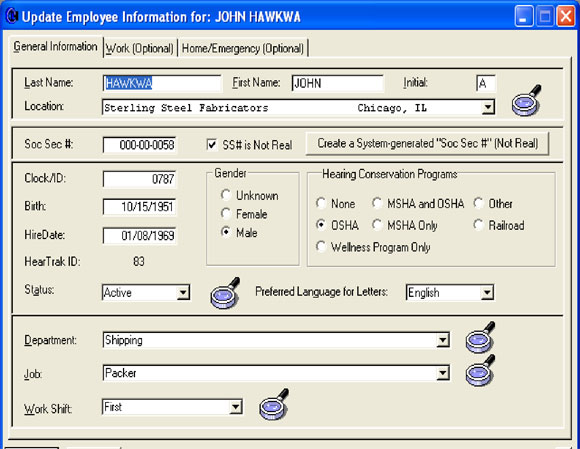Click the magnifier beside Work Shift
The image size is (580, 449).
(274, 404)
